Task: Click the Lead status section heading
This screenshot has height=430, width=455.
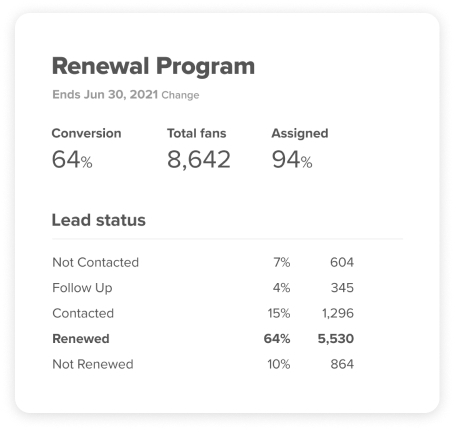Action: point(99,220)
